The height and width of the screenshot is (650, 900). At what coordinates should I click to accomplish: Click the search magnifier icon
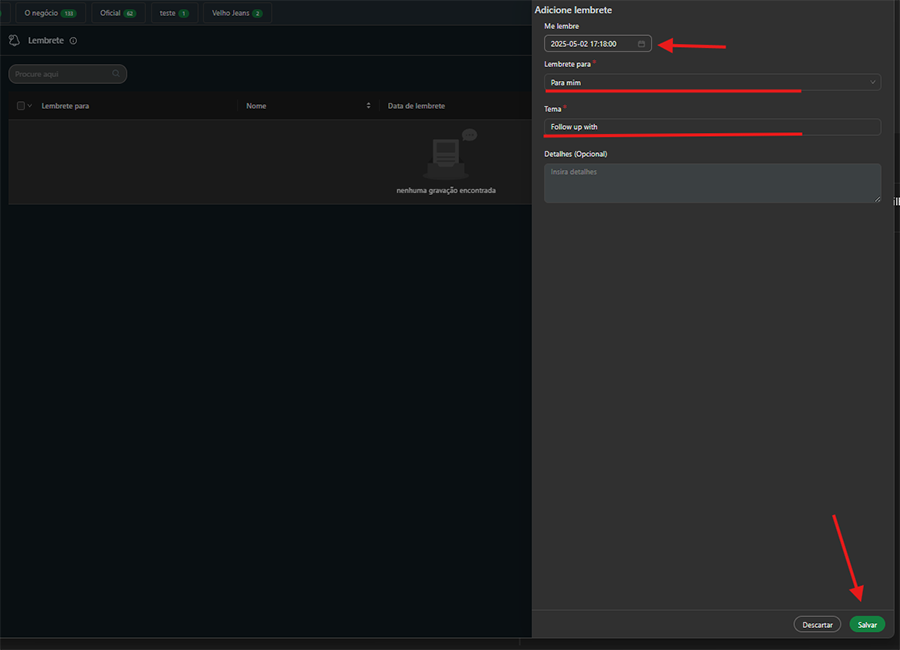[117, 74]
